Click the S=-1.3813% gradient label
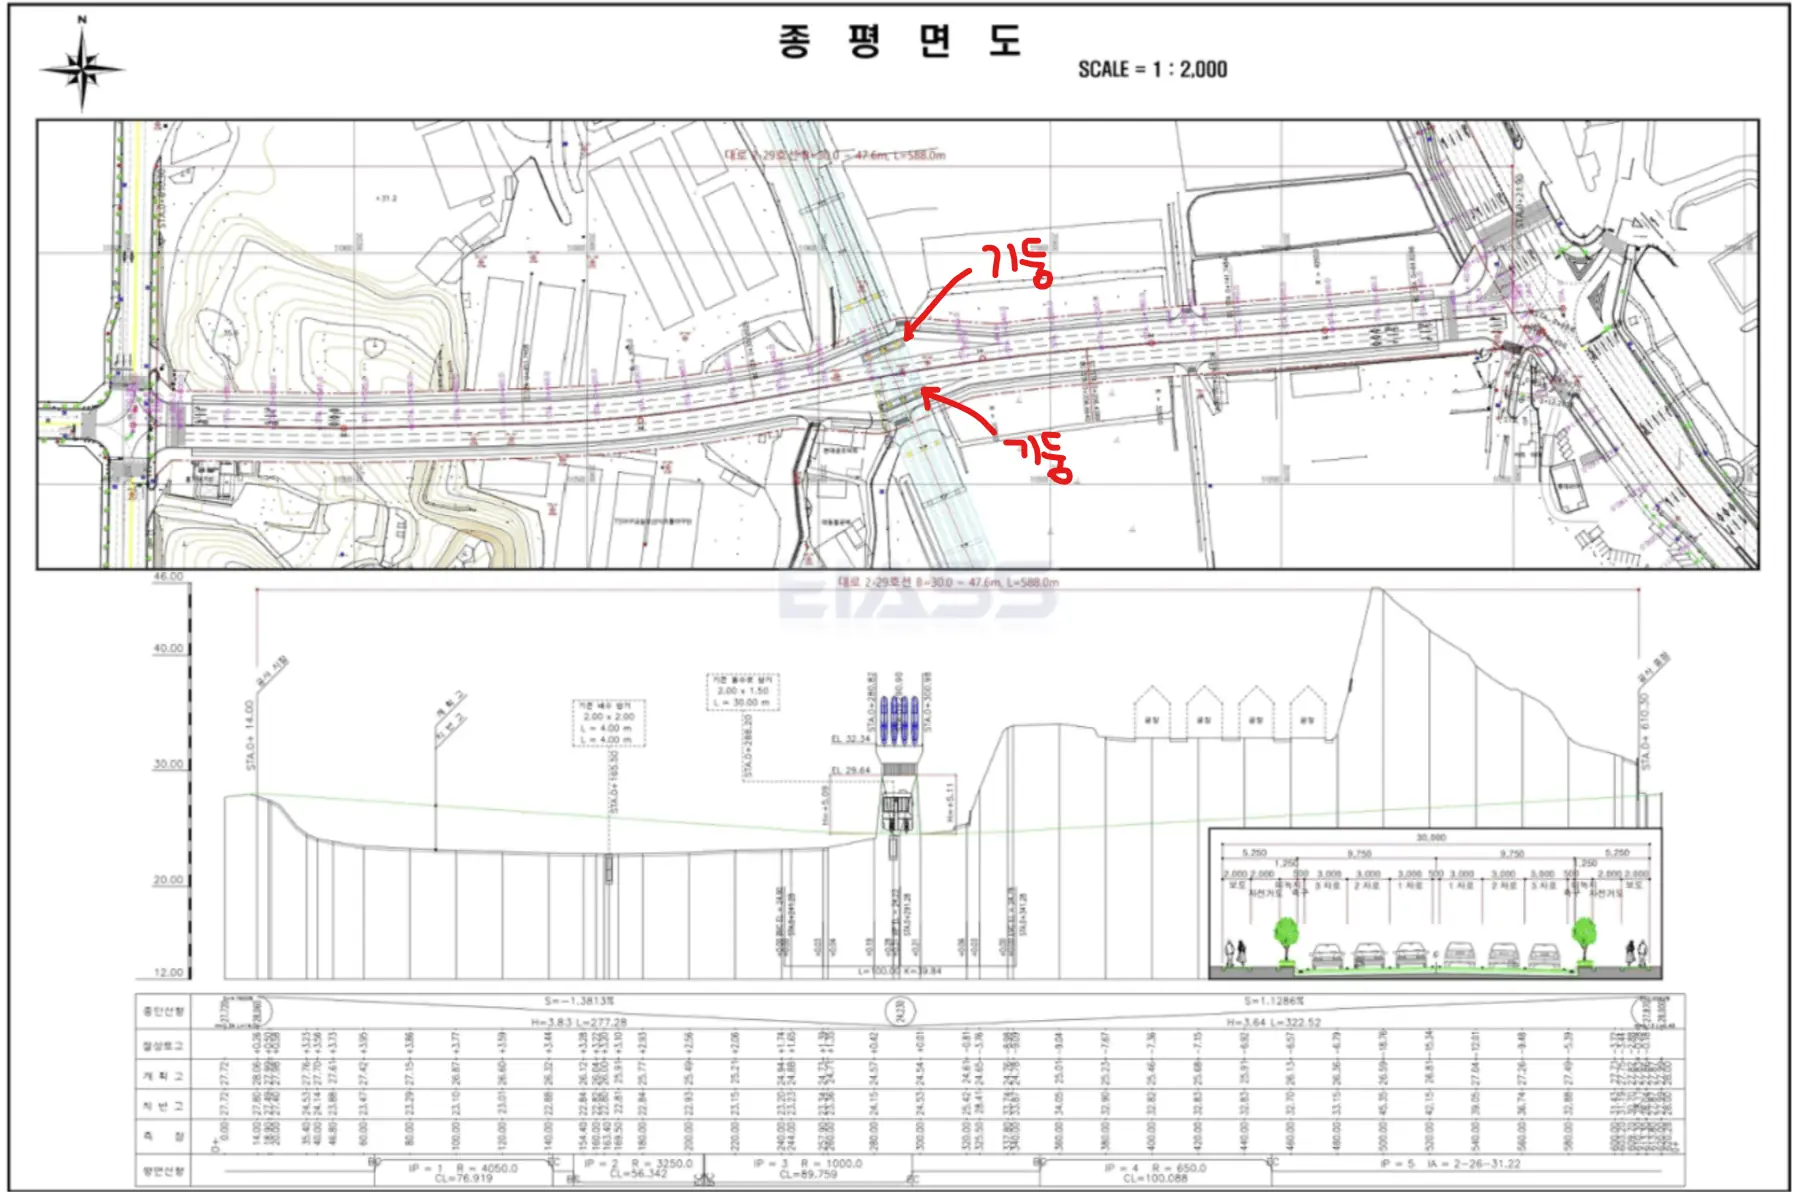This screenshot has height=1192, width=1800. pyautogui.click(x=579, y=1001)
